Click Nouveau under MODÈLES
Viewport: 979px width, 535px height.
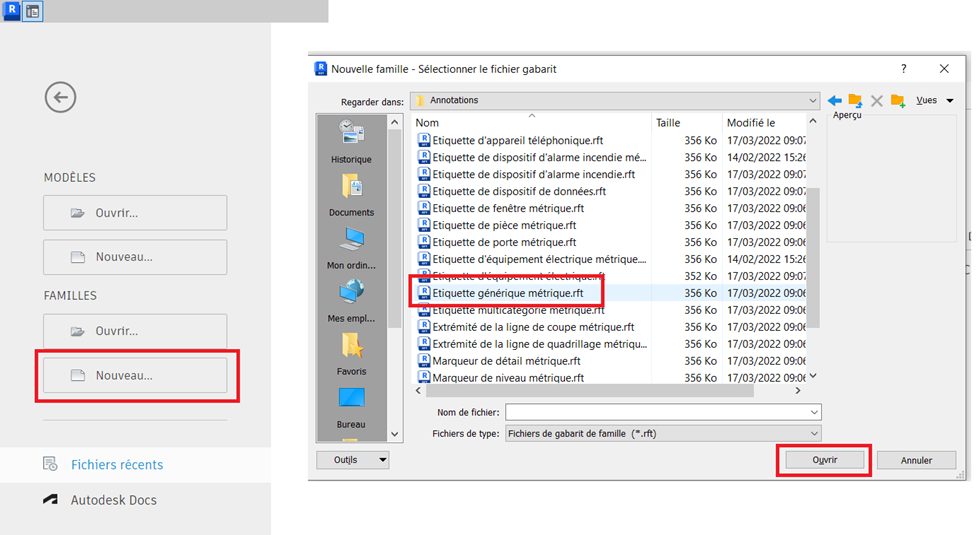tap(135, 257)
